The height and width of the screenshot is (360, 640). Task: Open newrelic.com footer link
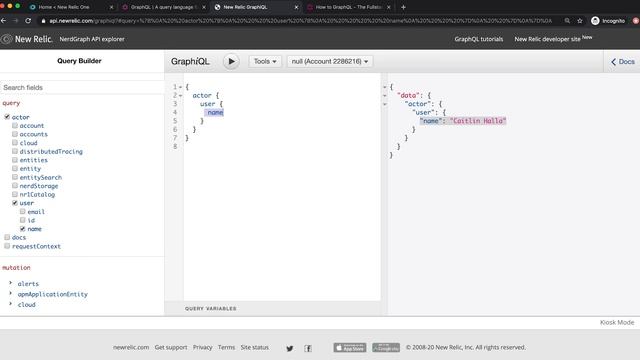coord(131,347)
